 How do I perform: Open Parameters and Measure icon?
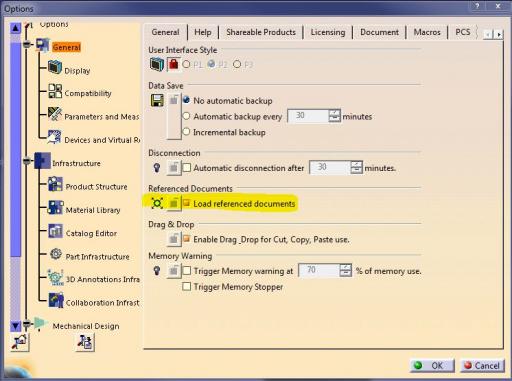pos(55,114)
